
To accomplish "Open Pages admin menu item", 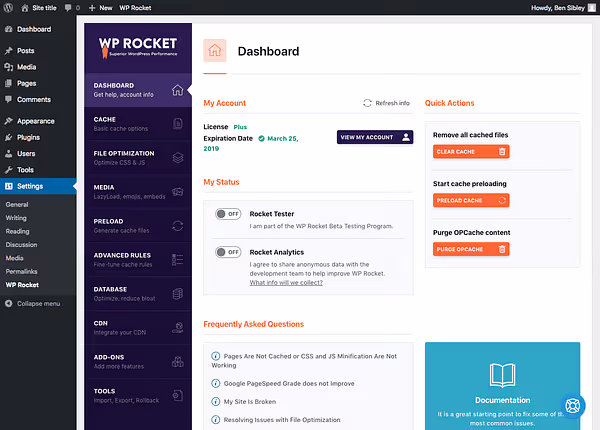I will (38, 83).
